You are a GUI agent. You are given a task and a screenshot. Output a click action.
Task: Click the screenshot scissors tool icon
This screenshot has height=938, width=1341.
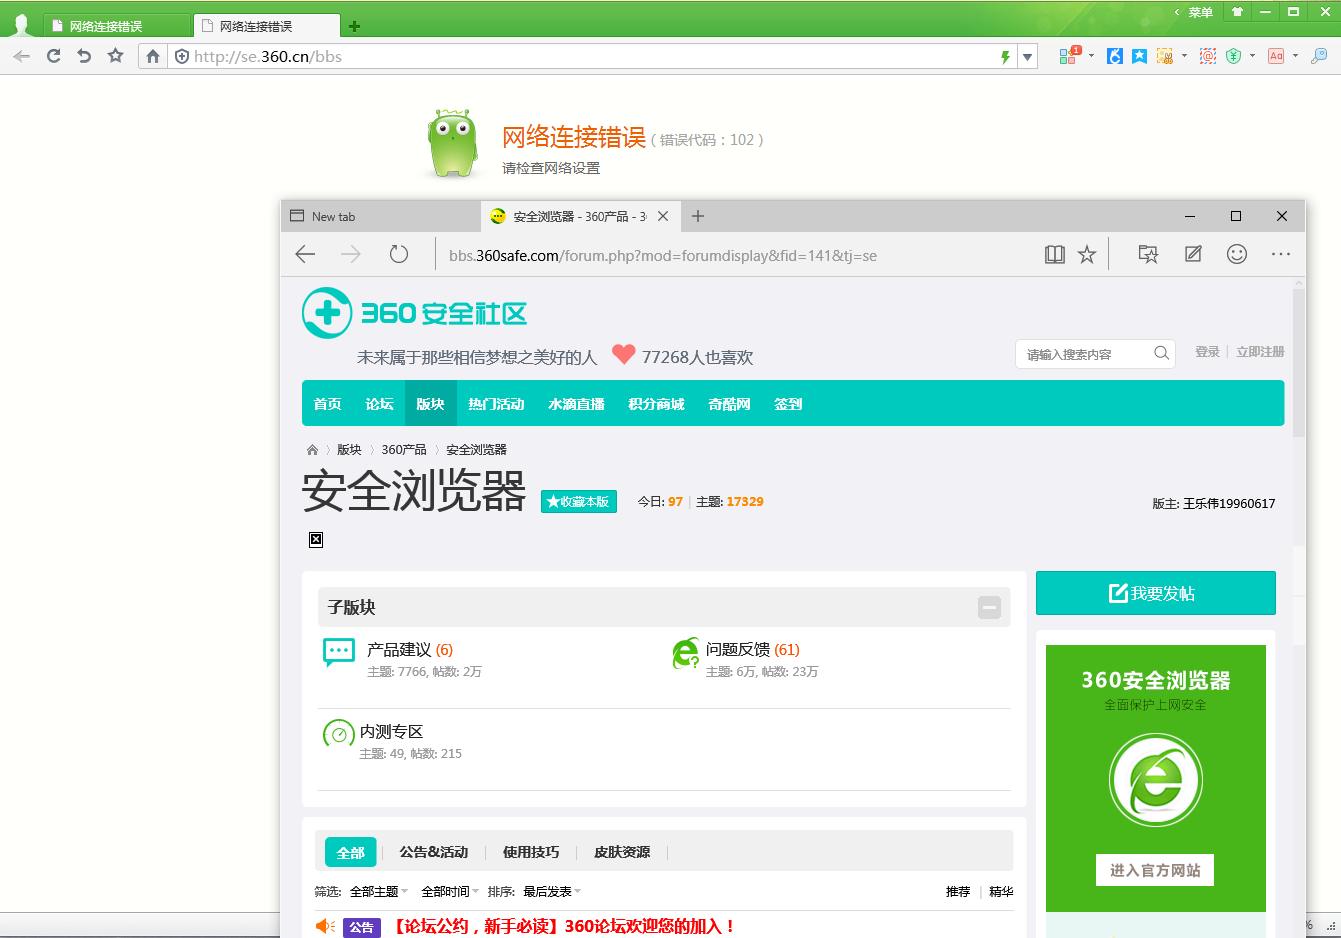pyautogui.click(x=1165, y=56)
